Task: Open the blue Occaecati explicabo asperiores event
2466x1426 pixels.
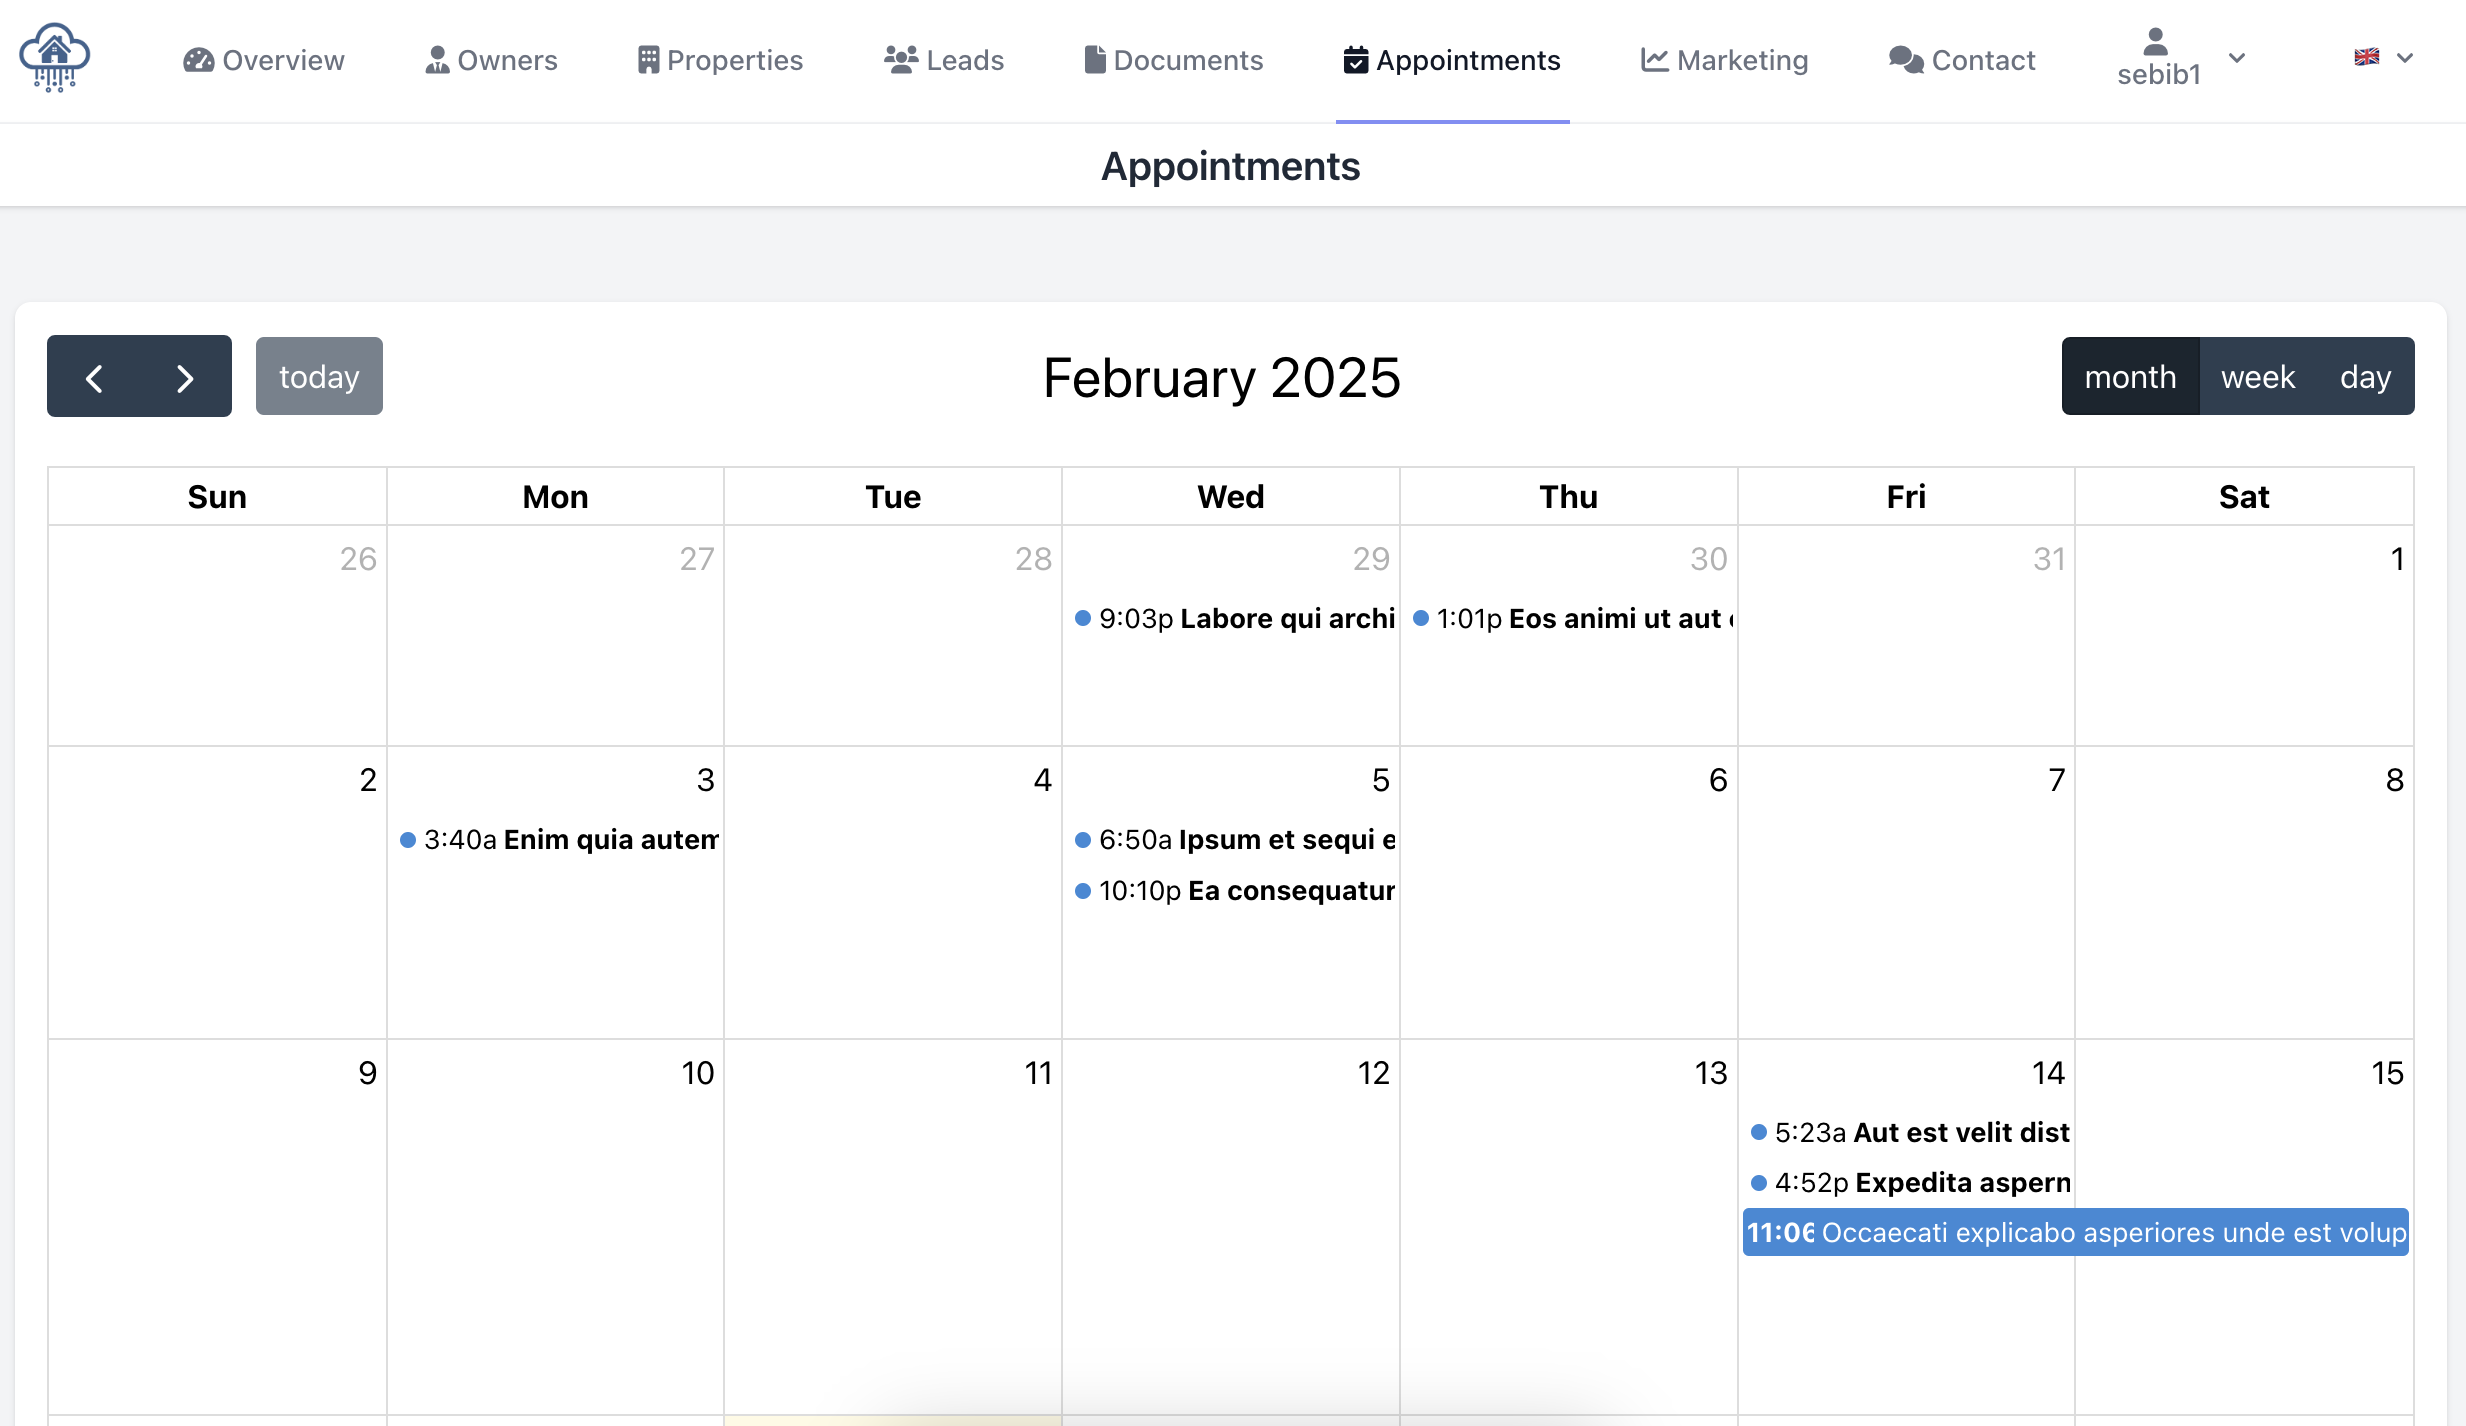Action: pos(2076,1232)
